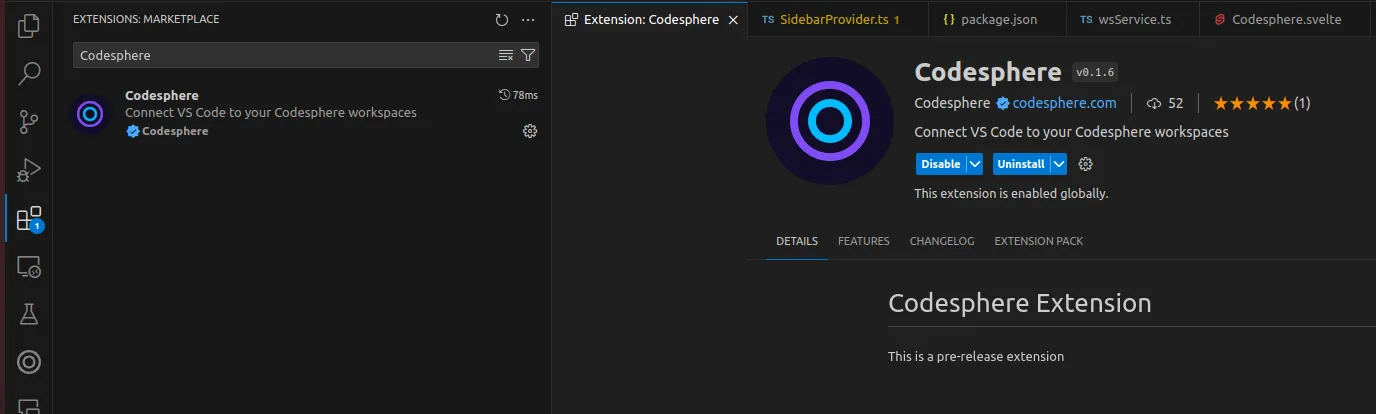Open the Explorer view in activity bar
This screenshot has height=414, width=1376.
coord(29,25)
